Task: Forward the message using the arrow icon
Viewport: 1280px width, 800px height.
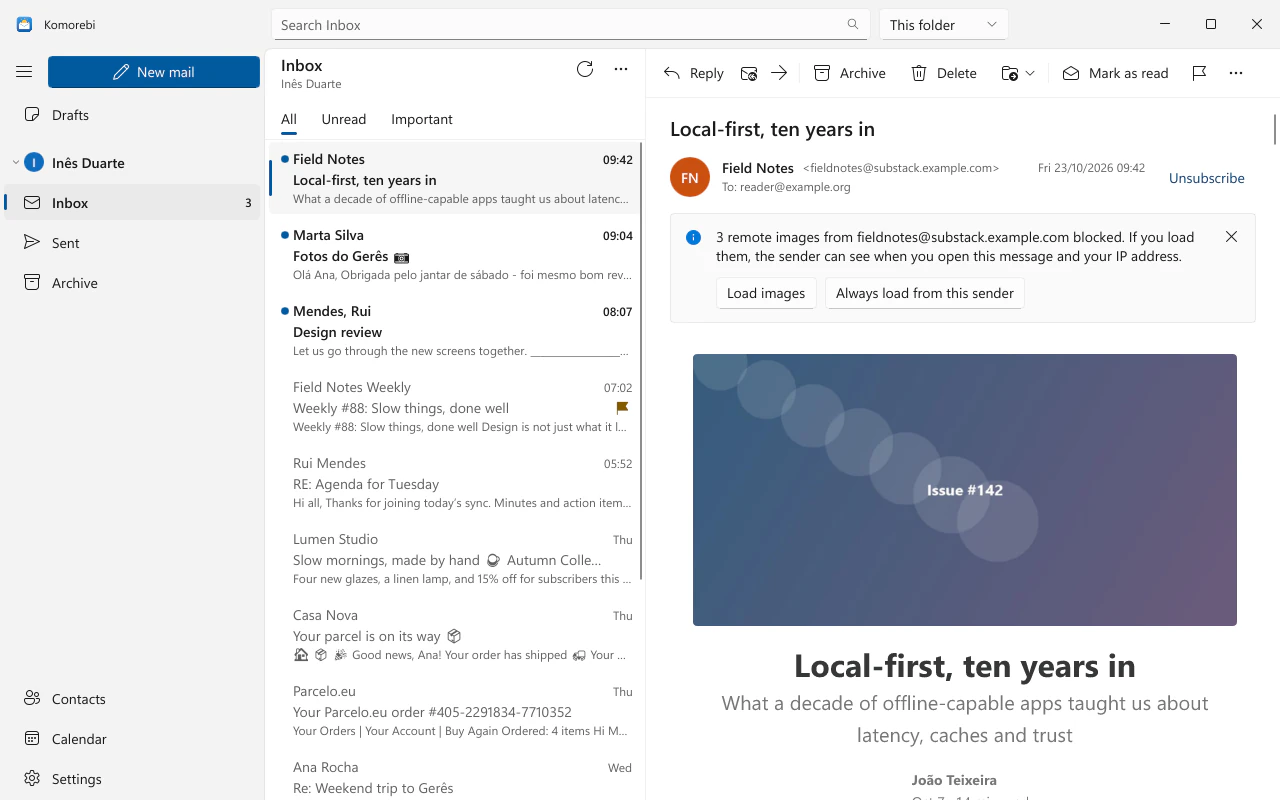Action: click(x=779, y=73)
